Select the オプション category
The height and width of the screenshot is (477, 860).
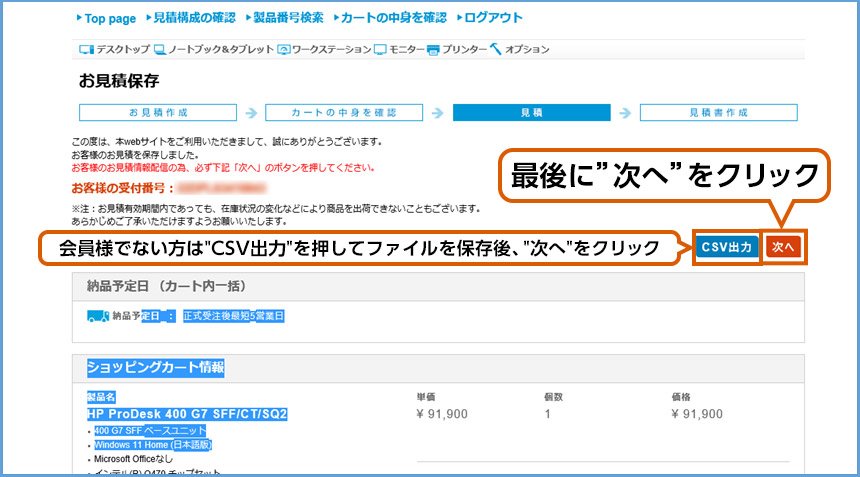tap(527, 49)
